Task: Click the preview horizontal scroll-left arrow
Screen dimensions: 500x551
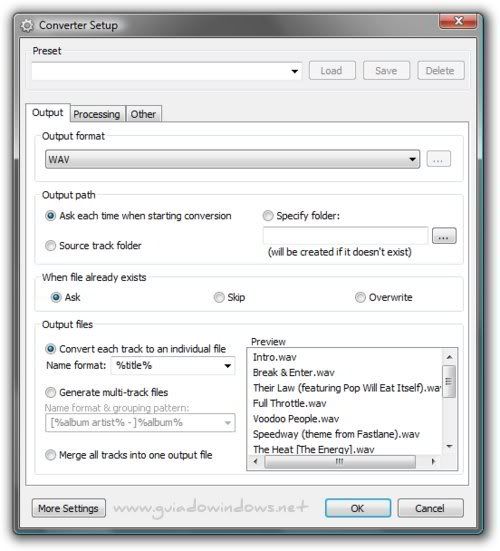Action: pyautogui.click(x=255, y=461)
